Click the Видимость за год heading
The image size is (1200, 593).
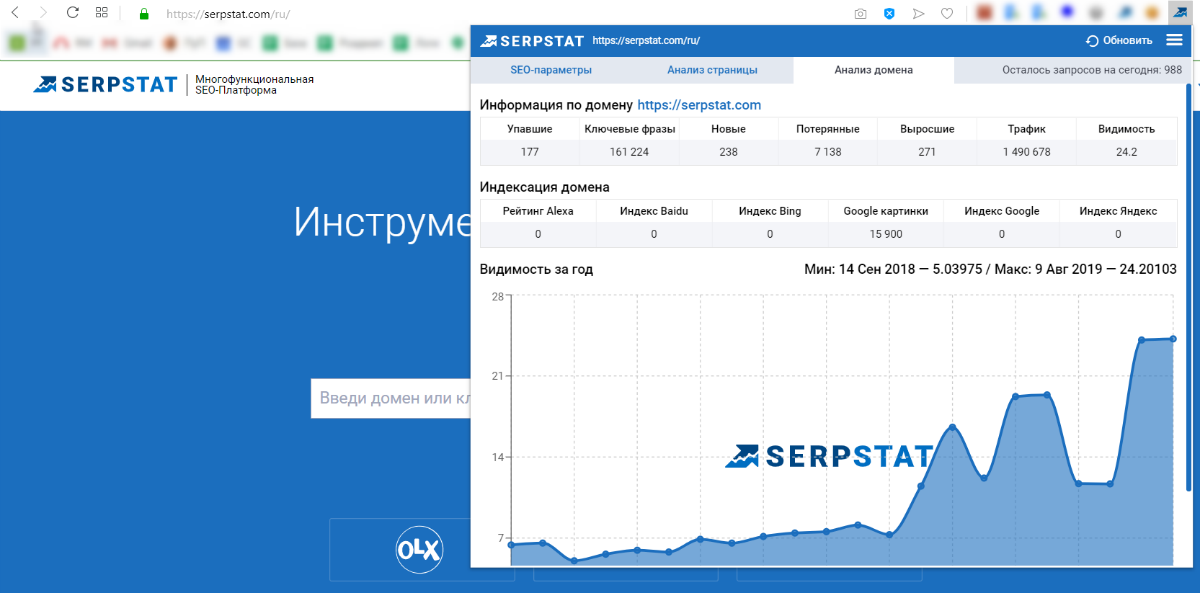click(536, 270)
